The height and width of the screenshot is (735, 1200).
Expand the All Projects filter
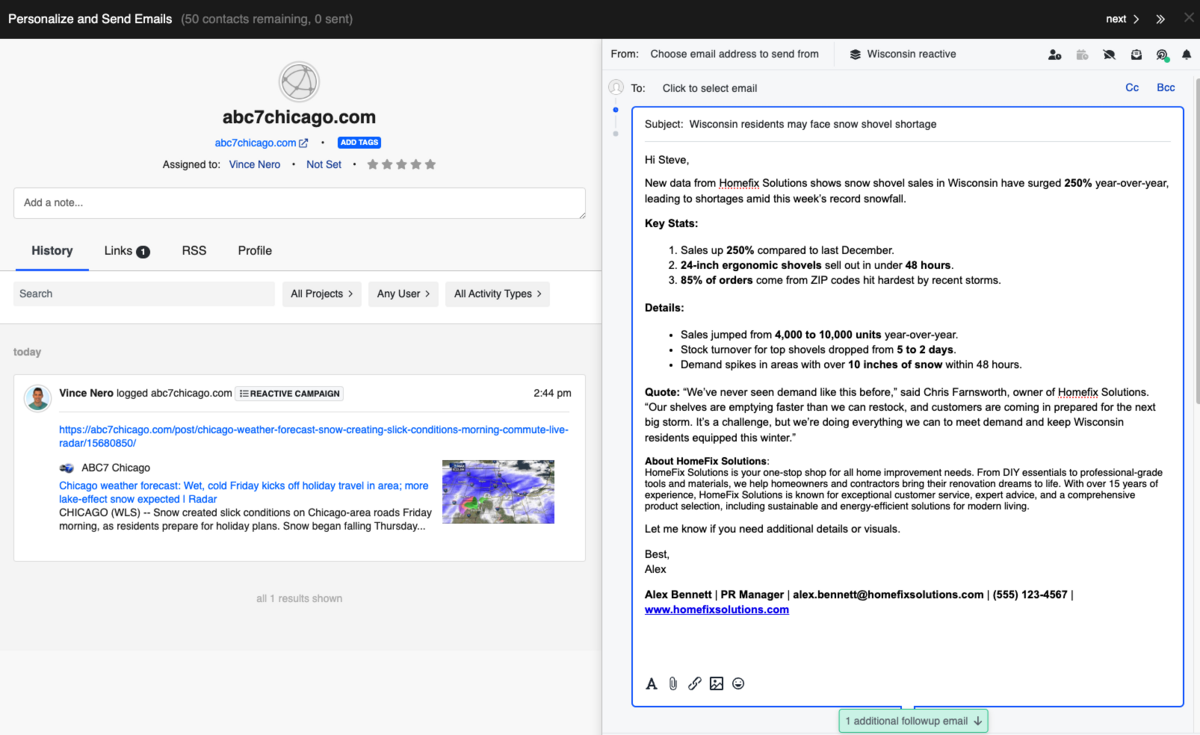[321, 294]
